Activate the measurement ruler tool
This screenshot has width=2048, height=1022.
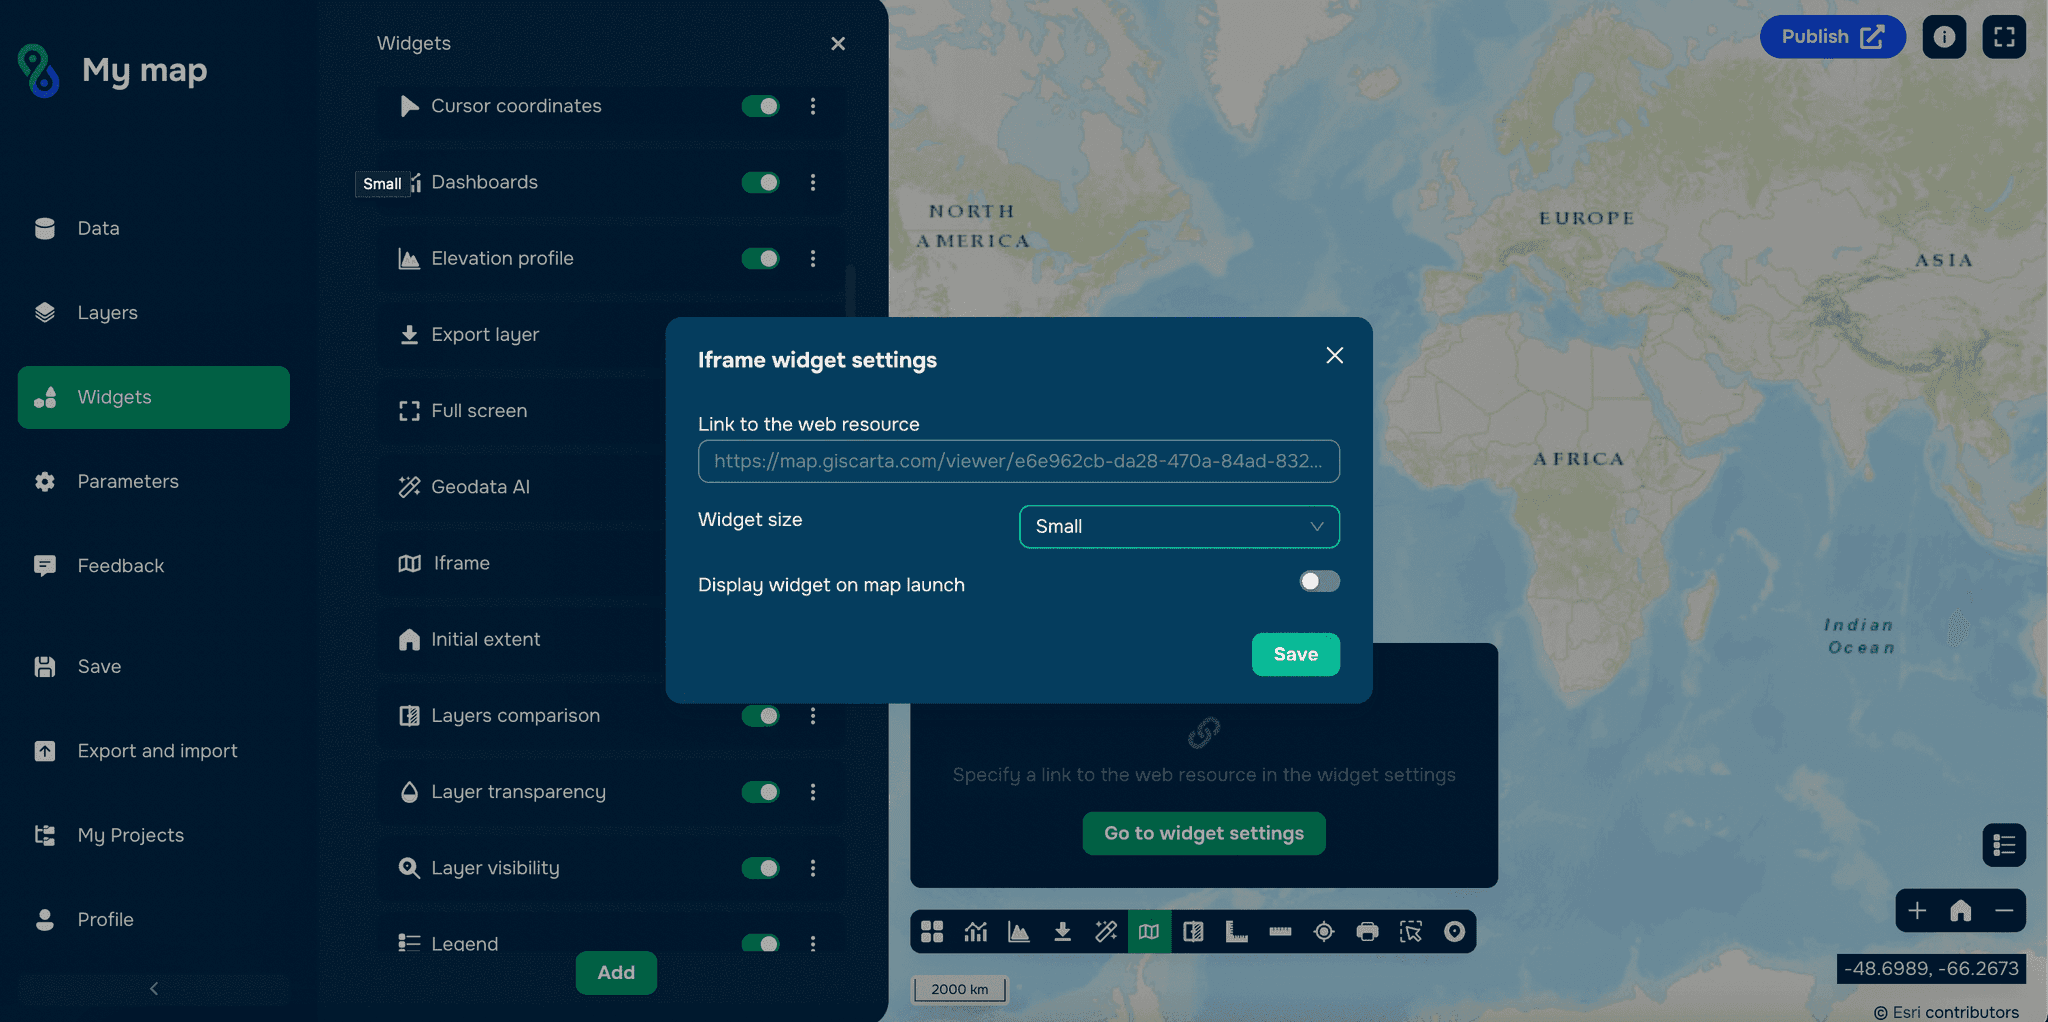[x=1281, y=931]
